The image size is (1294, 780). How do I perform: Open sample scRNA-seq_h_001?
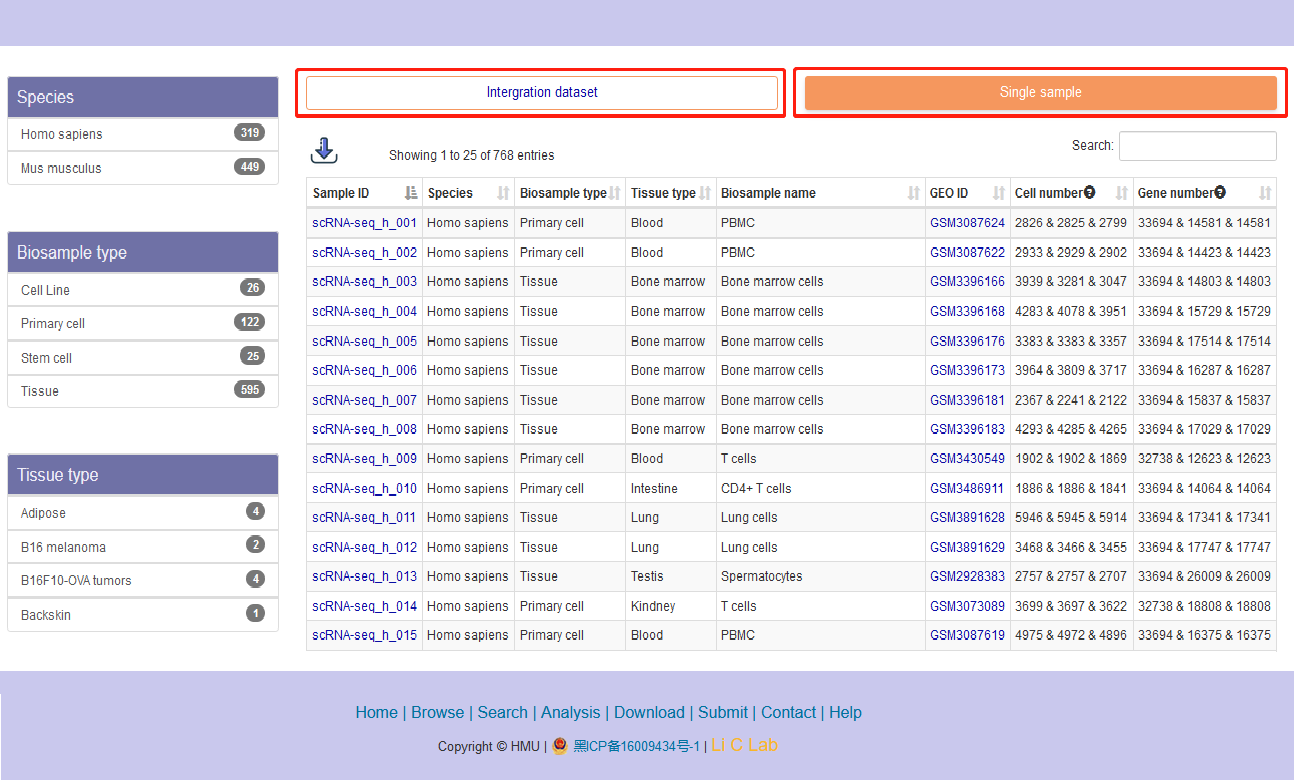(x=364, y=223)
